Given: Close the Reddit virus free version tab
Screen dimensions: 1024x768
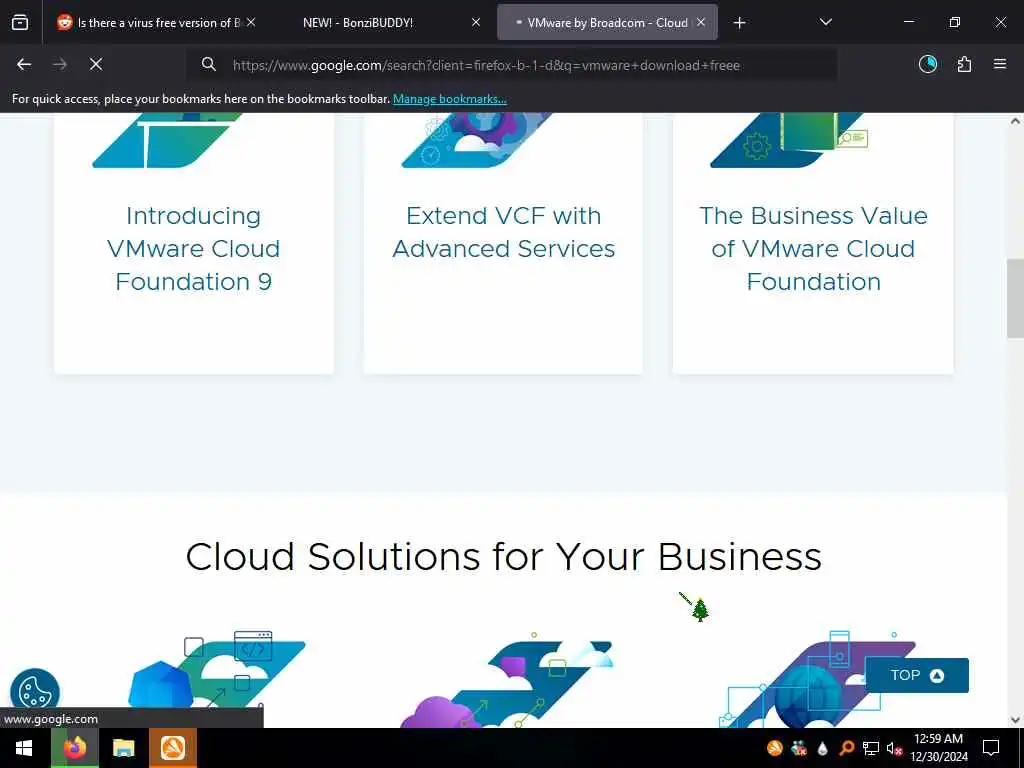Looking at the screenshot, I should pyautogui.click(x=251, y=22).
